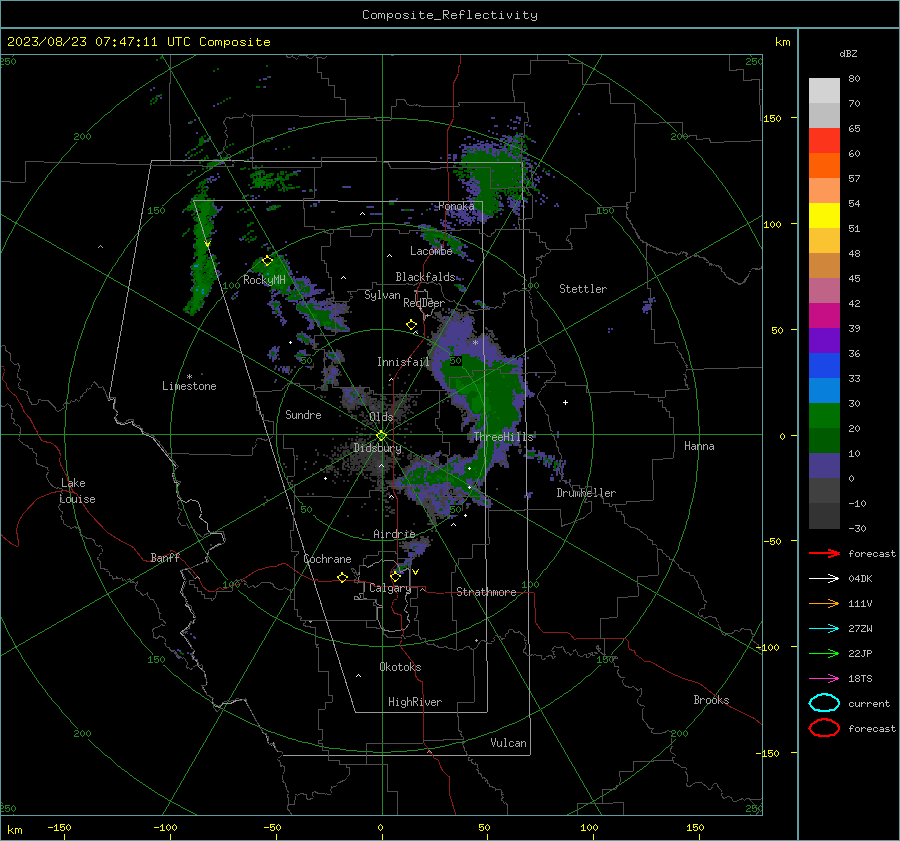
Task: Click the Didsbury town label
Action: click(377, 448)
